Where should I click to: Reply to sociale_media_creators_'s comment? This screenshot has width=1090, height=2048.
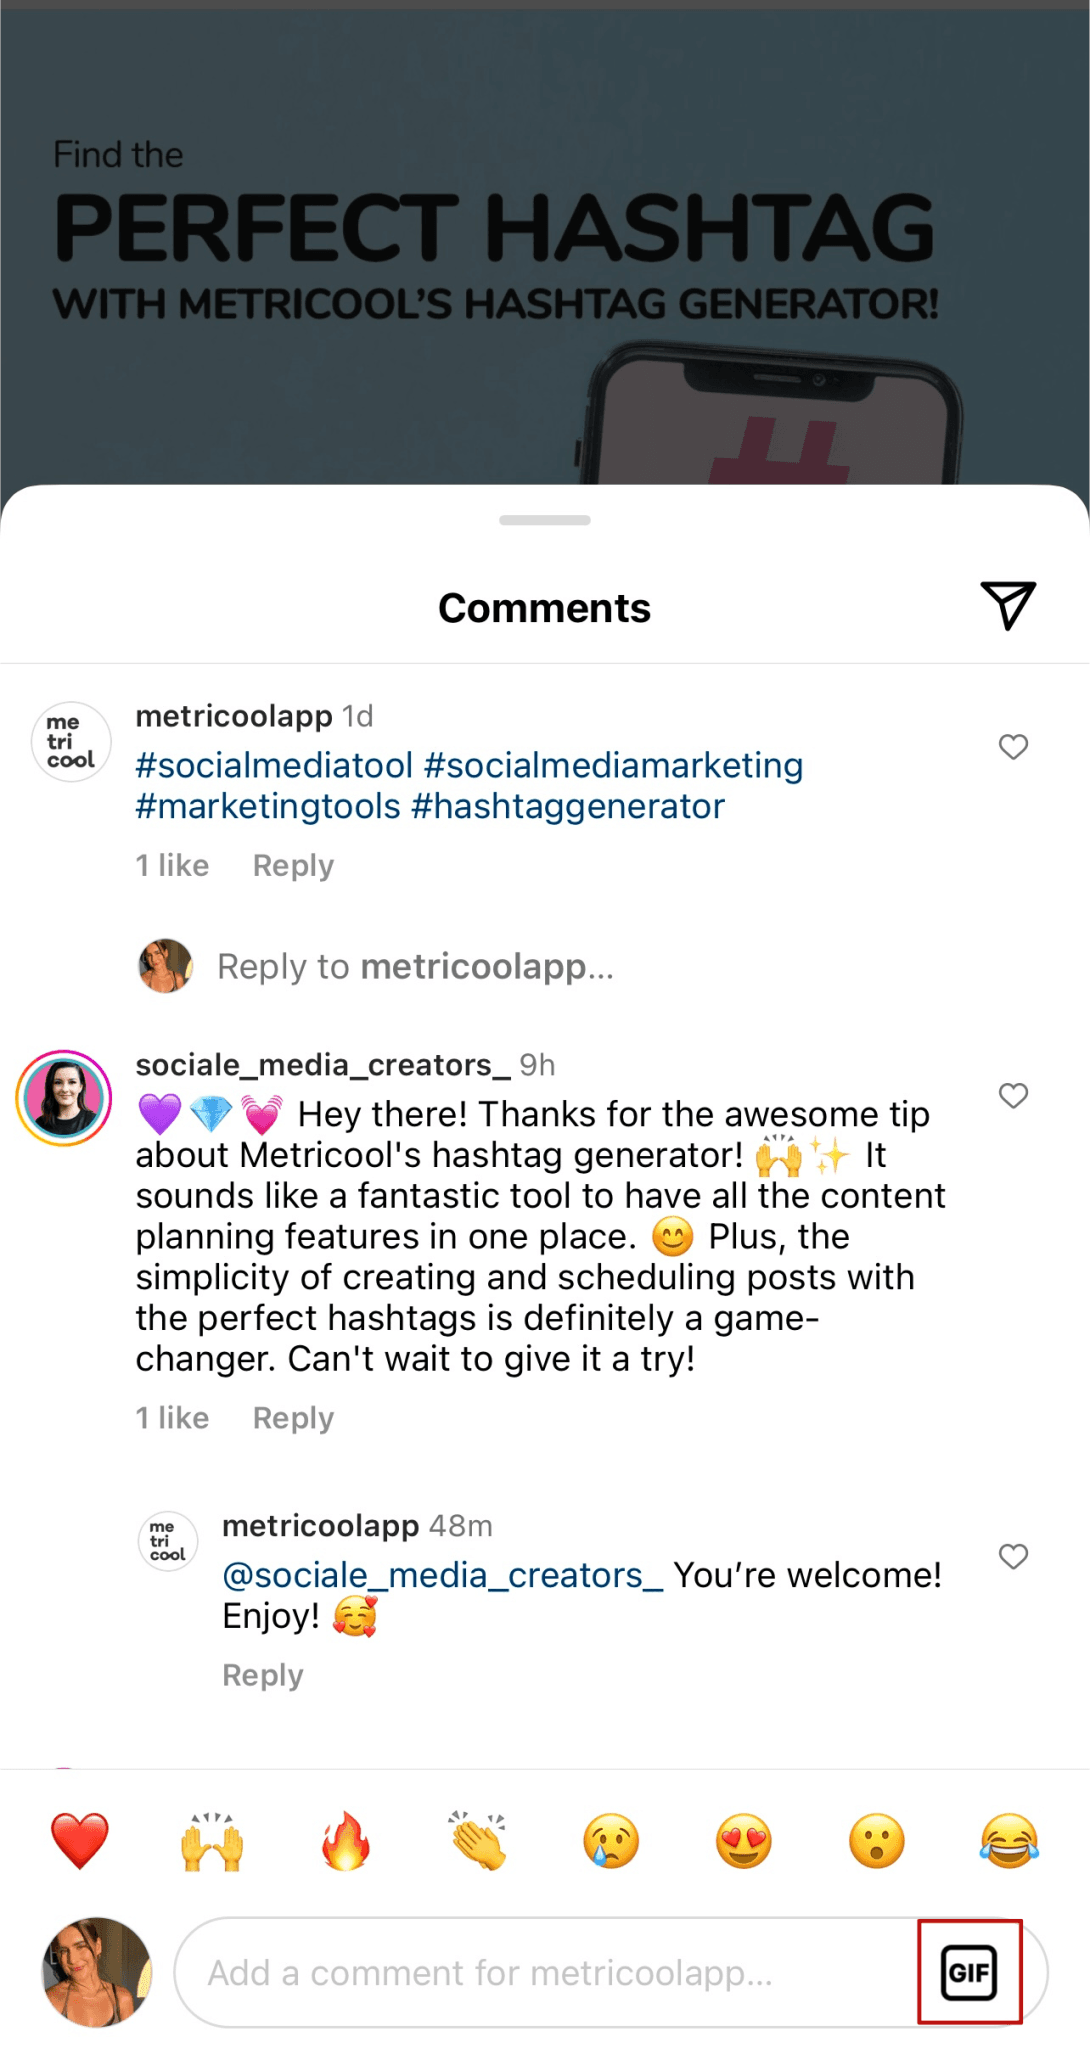pos(292,1417)
